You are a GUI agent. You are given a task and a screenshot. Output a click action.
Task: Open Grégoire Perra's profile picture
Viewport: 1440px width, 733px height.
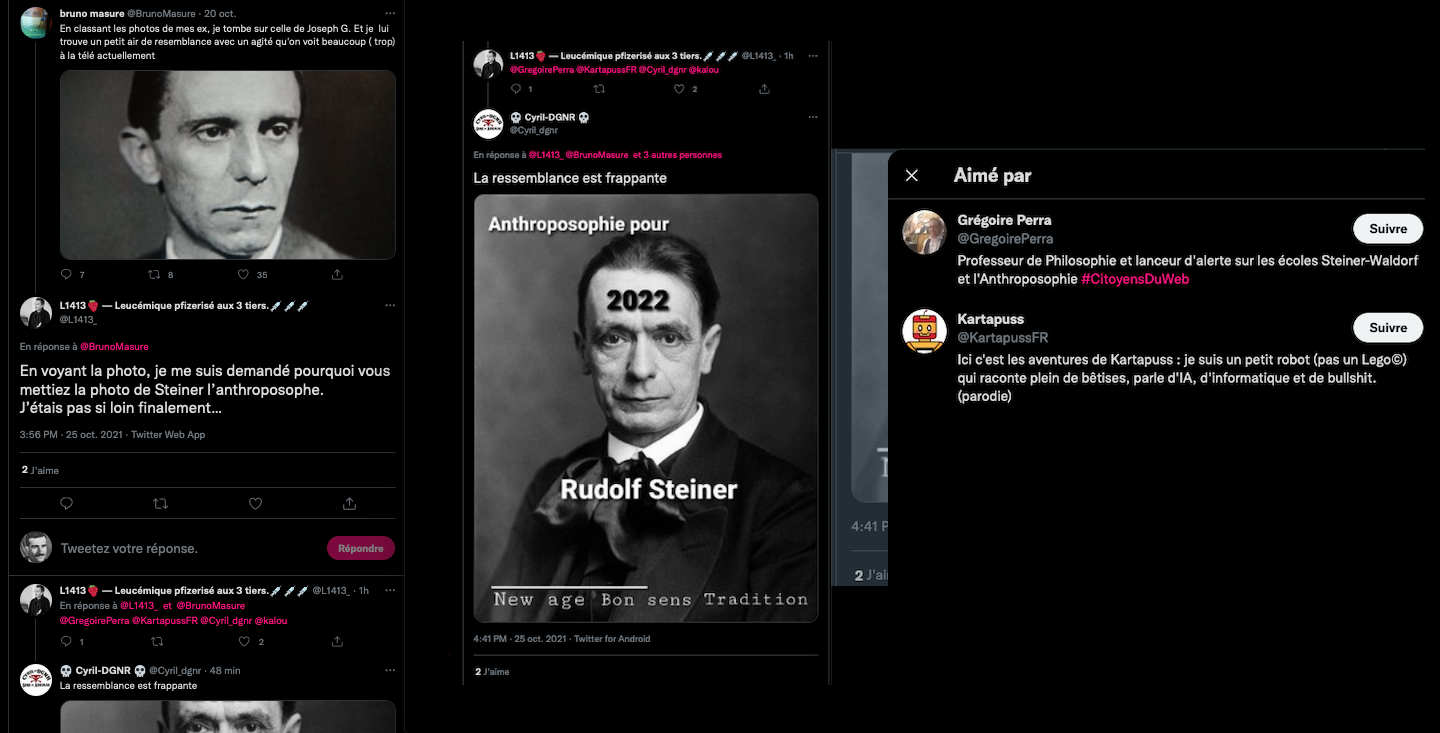[924, 232]
